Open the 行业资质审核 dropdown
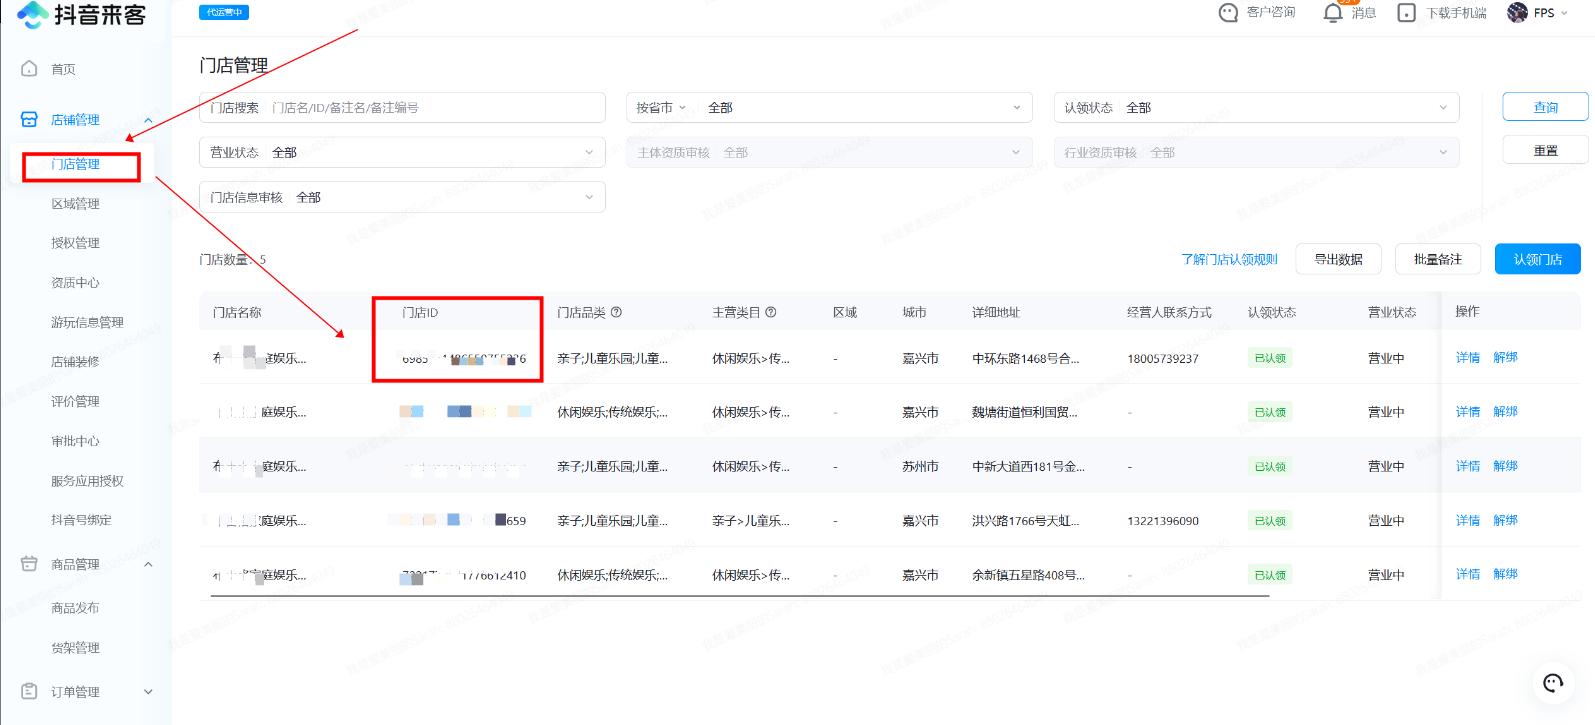Viewport: 1595px width, 725px height. point(1256,152)
